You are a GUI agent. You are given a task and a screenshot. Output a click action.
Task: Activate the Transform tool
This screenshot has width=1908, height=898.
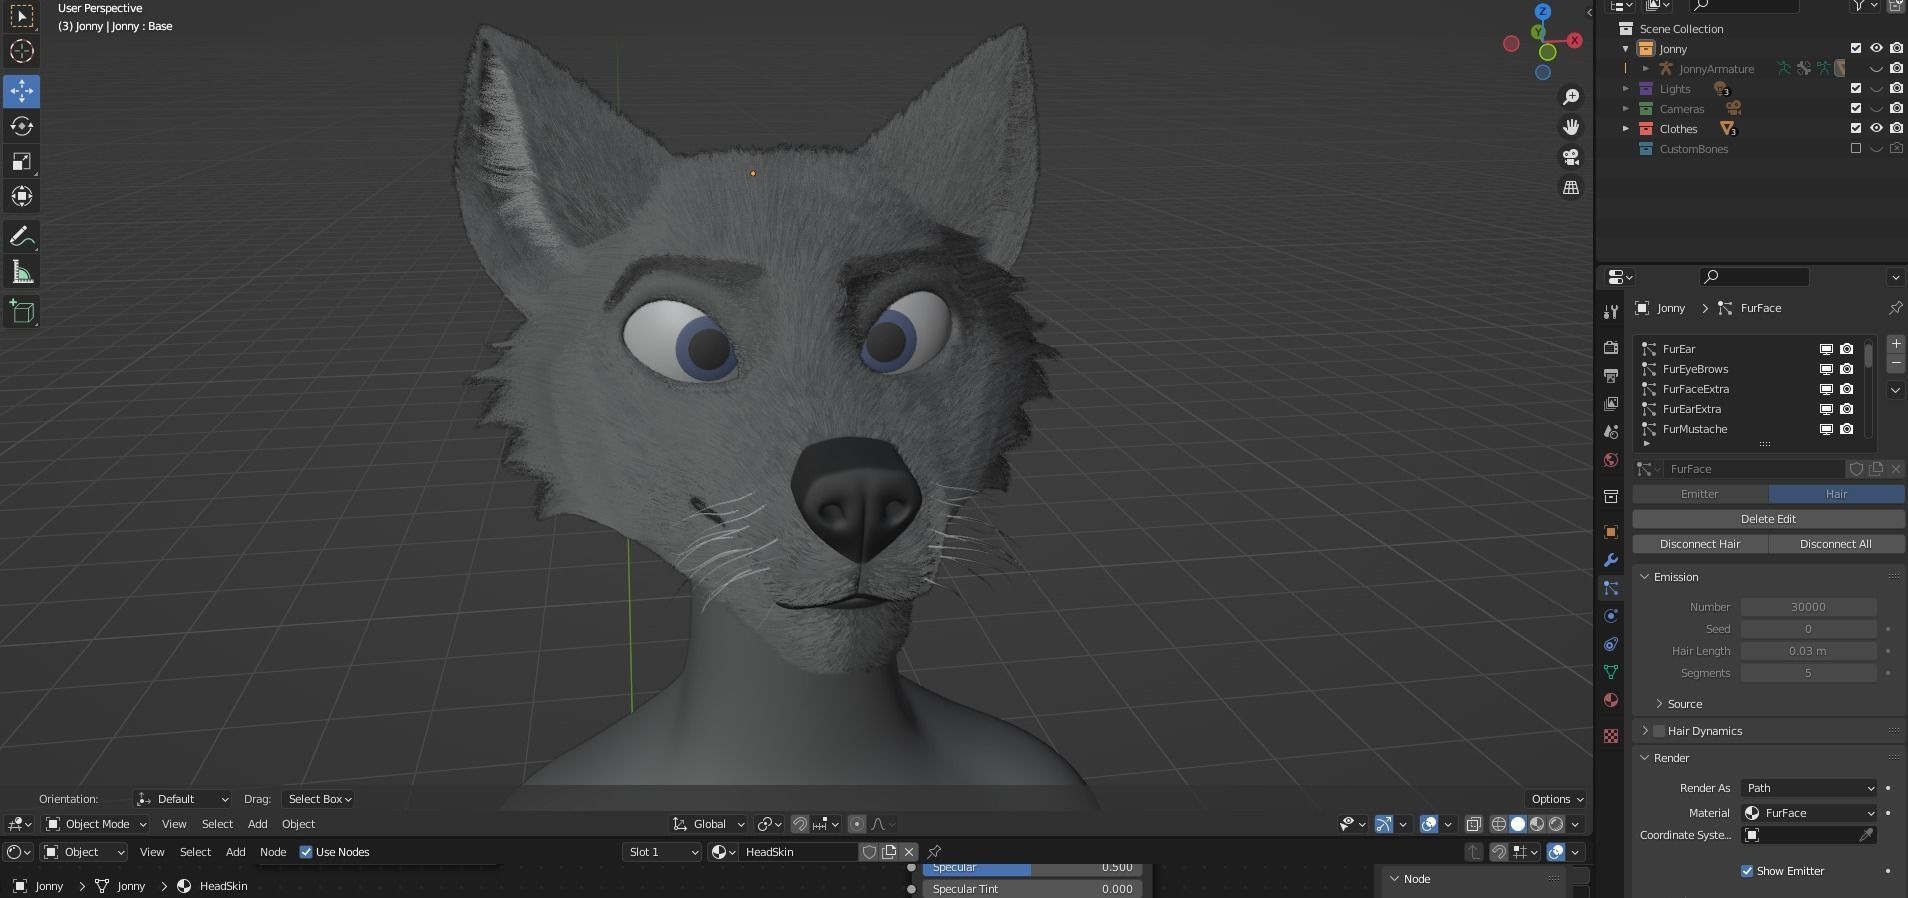pos(21,196)
